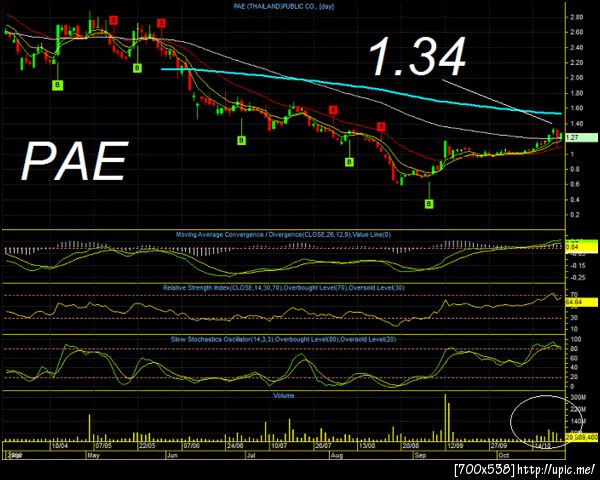Screen dimensions: 600x480
Task: Select the 07/05 date label
Action: coord(104,446)
